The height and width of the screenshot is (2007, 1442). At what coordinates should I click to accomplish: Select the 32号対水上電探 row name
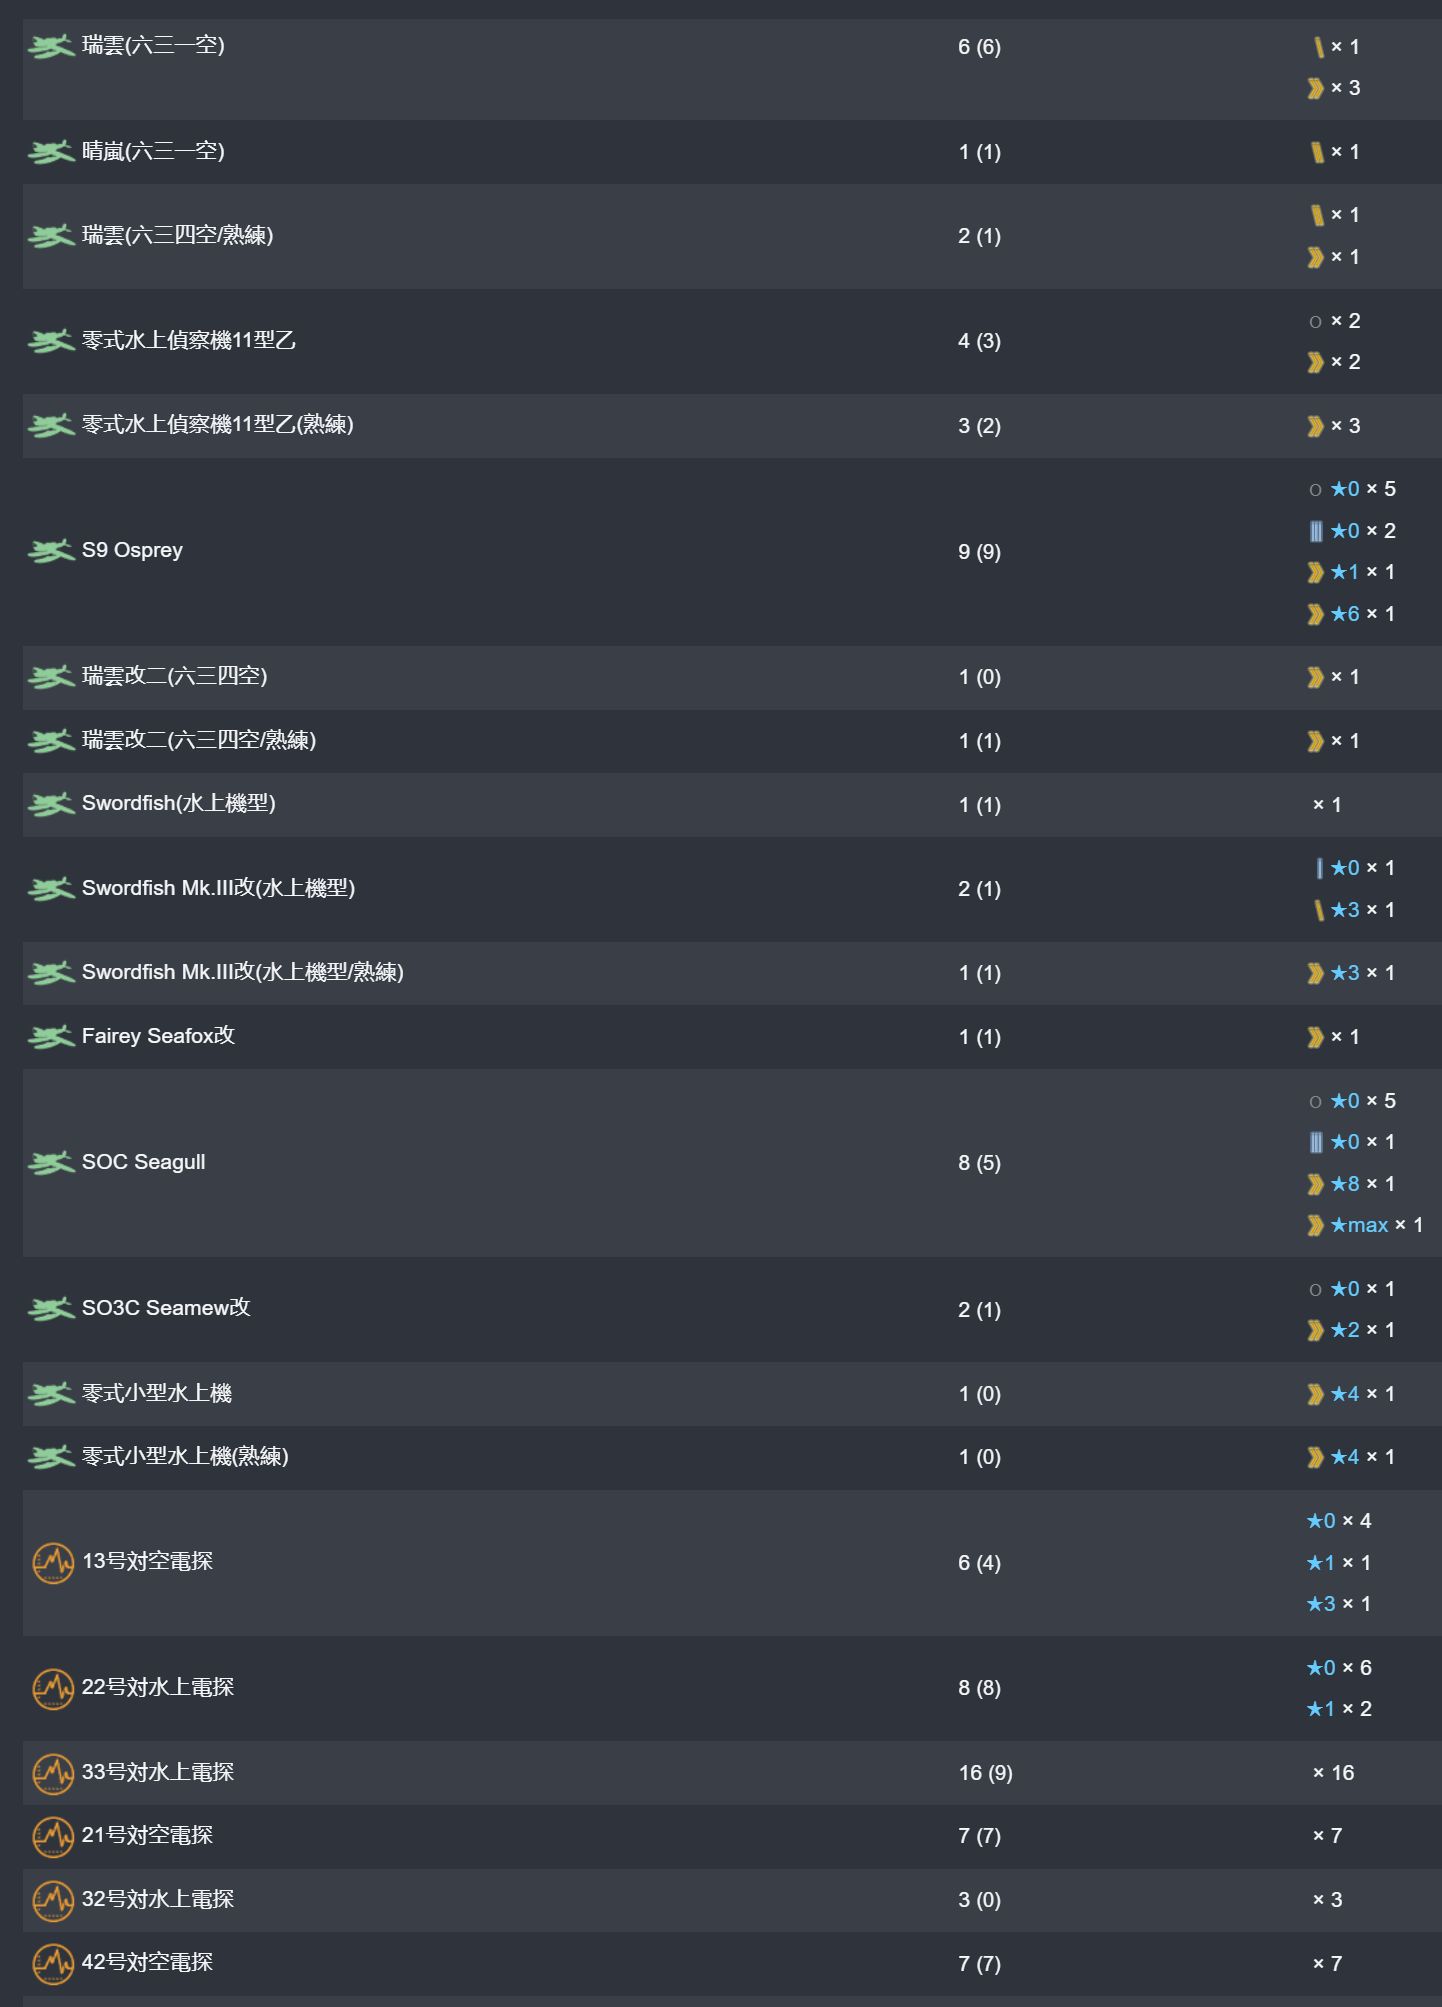(157, 1899)
